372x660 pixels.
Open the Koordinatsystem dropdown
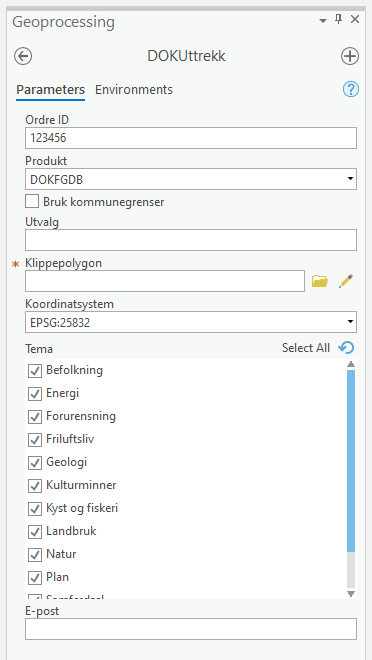click(191, 322)
